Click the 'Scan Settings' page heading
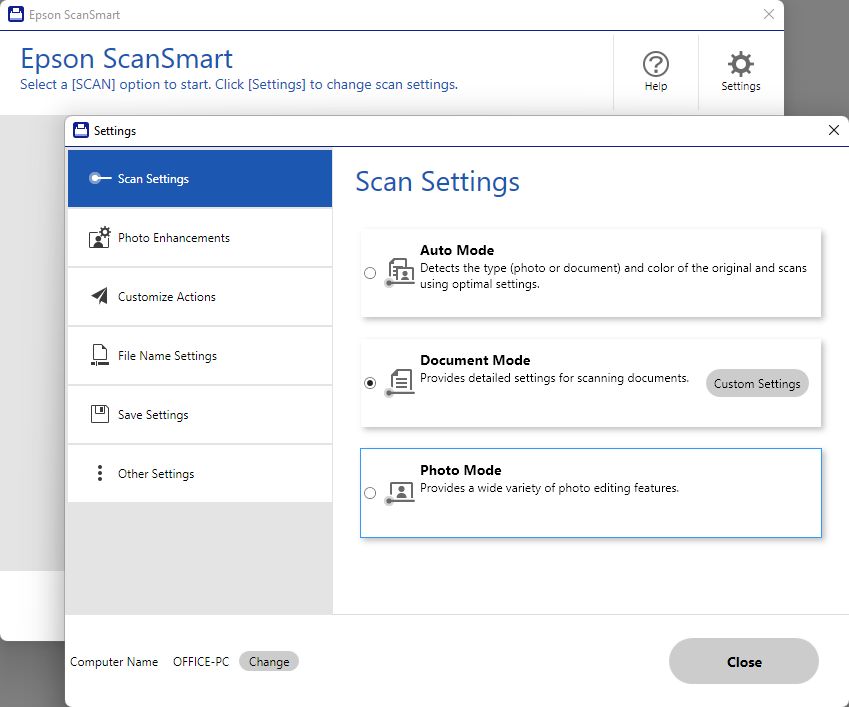The width and height of the screenshot is (849, 707). (437, 181)
